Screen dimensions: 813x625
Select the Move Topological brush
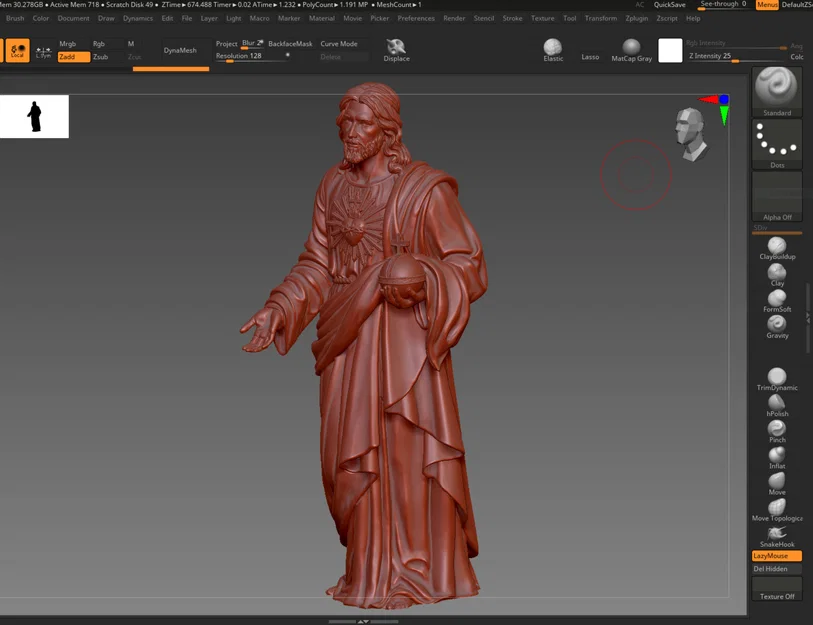pyautogui.click(x=777, y=510)
